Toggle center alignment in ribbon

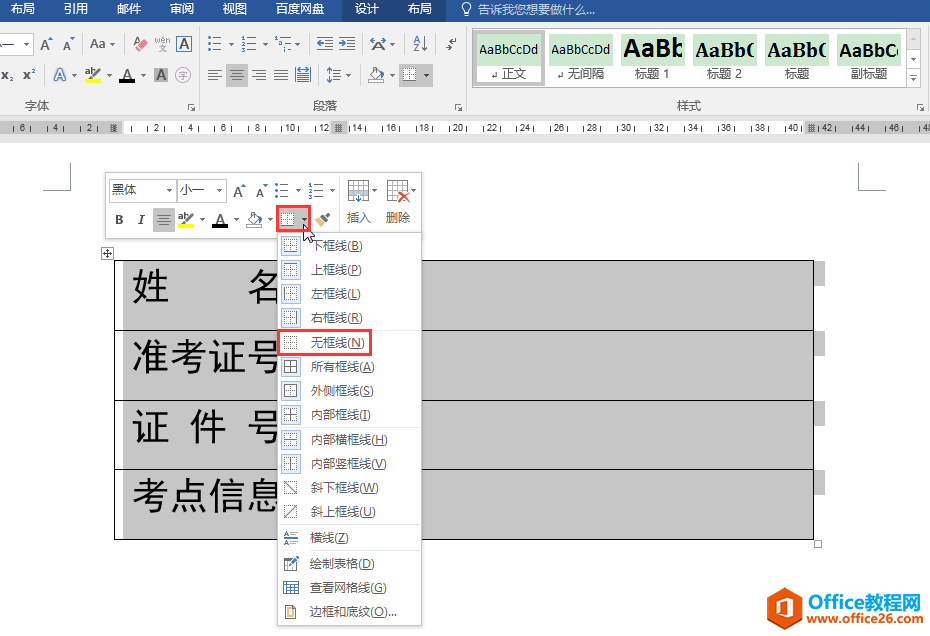237,75
